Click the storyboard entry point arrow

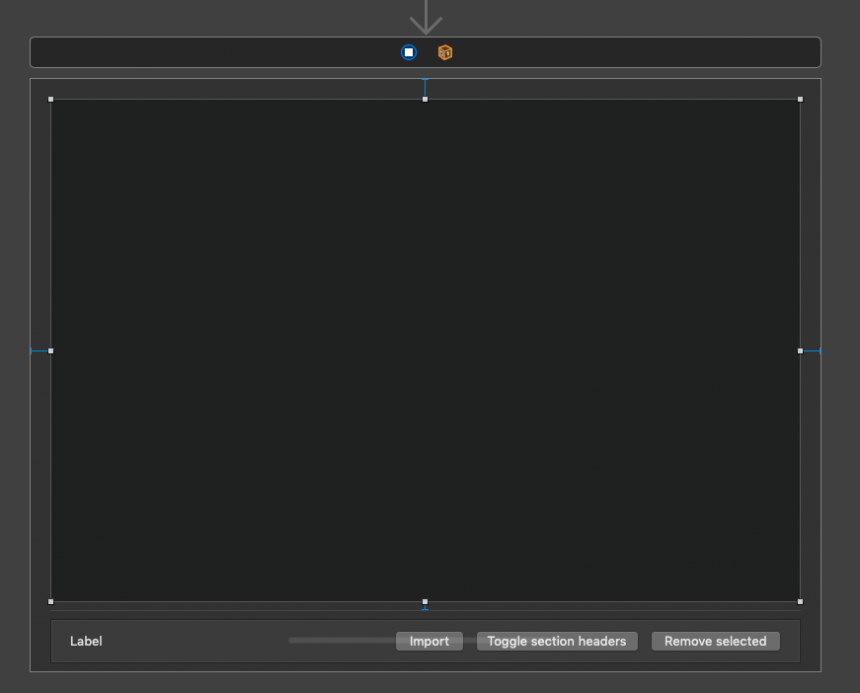(x=426, y=17)
